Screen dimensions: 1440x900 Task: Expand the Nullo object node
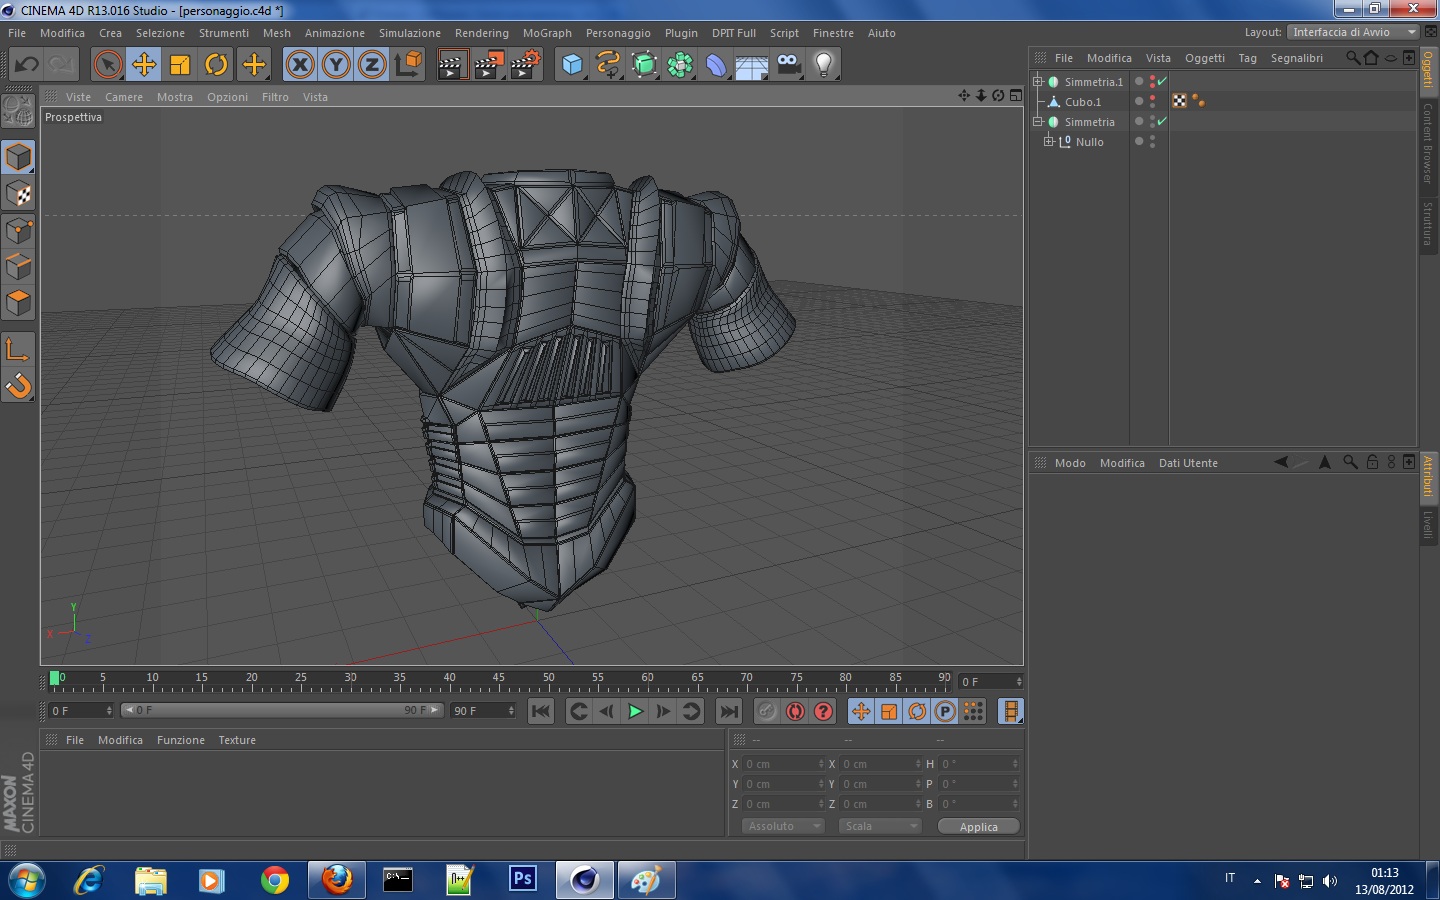[x=1048, y=142]
